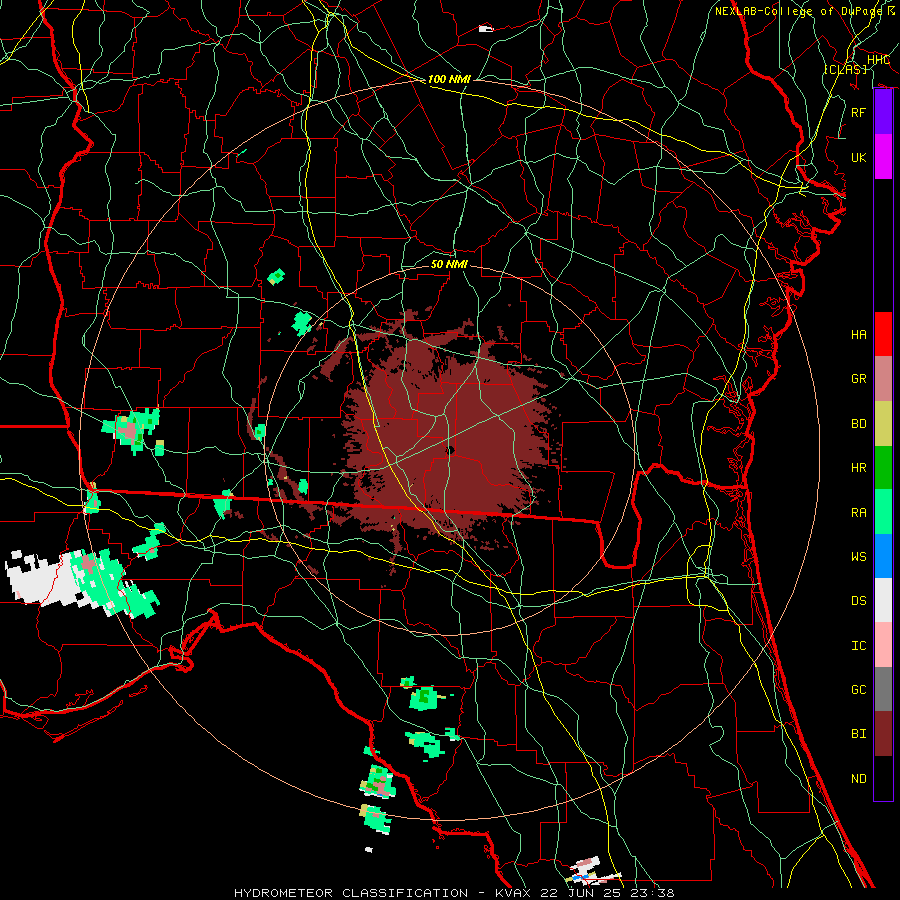Click the [CLAS] units label

pyautogui.click(x=845, y=69)
